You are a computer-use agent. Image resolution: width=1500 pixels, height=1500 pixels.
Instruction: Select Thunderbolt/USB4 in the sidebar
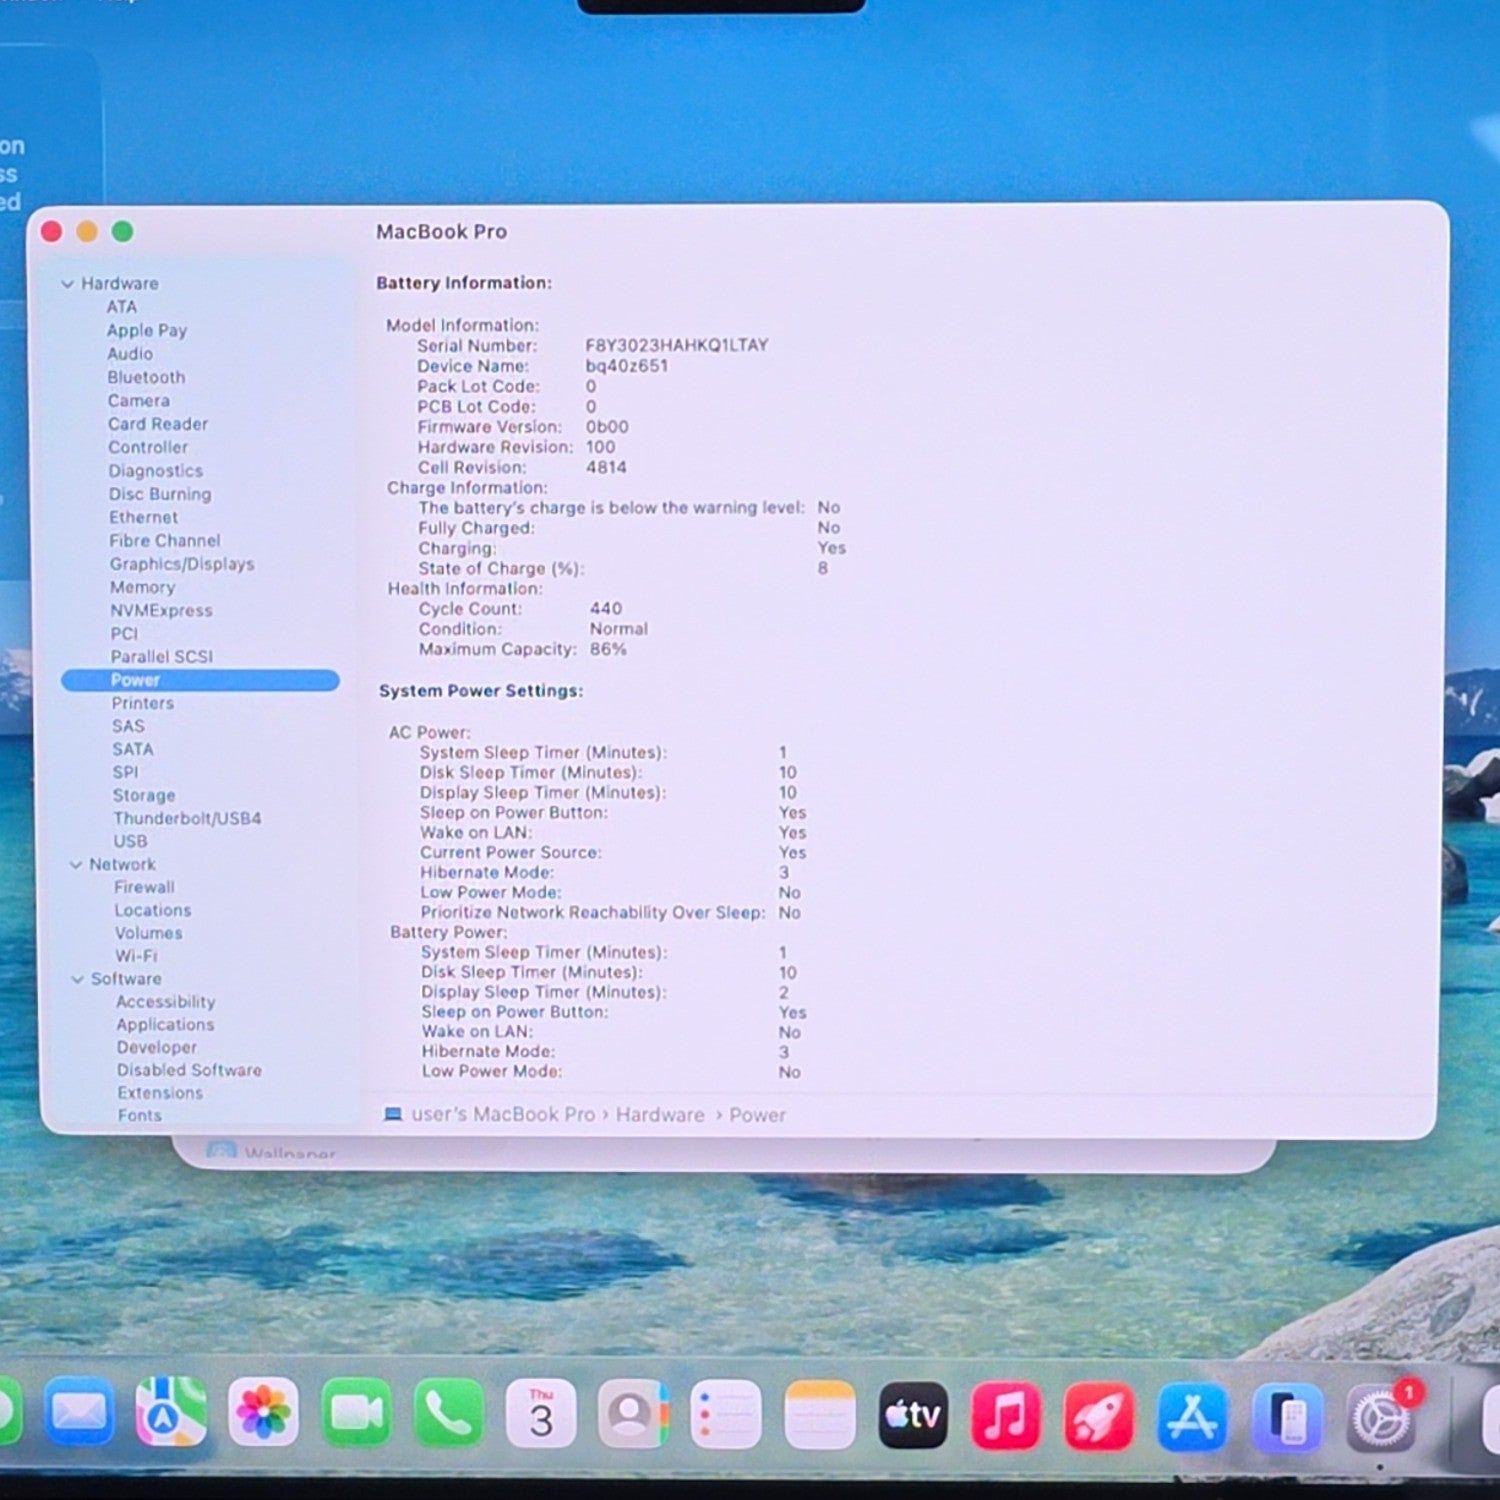coord(187,818)
